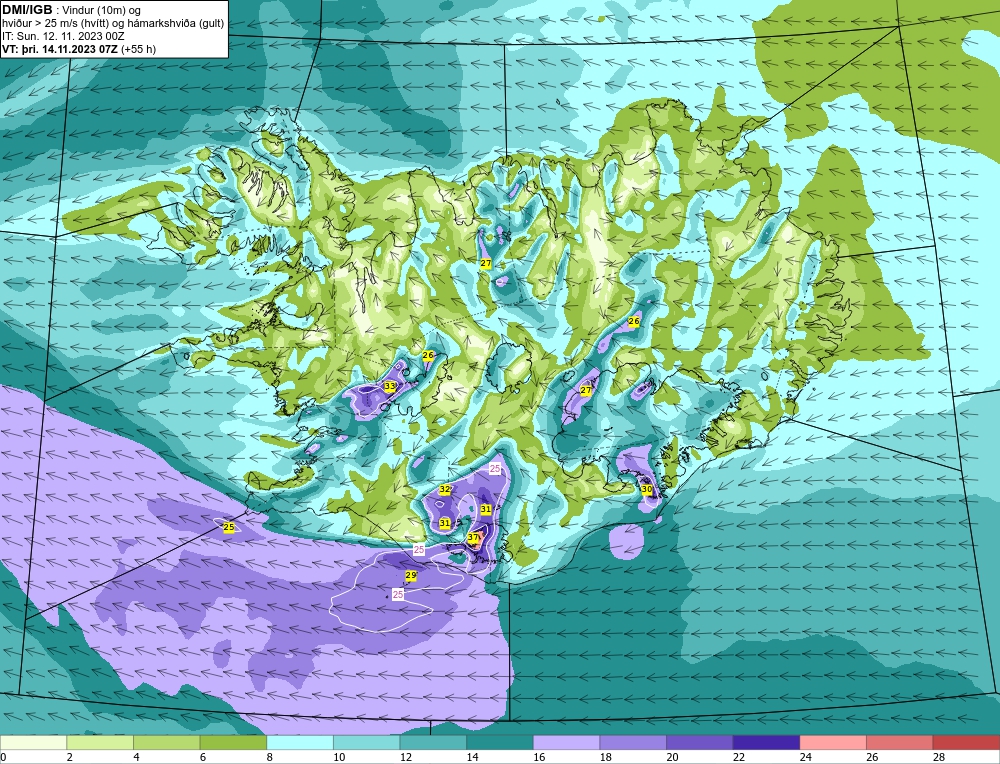
Task: Select the pink 24–26 m/s legend swatch
Action: coord(833,742)
